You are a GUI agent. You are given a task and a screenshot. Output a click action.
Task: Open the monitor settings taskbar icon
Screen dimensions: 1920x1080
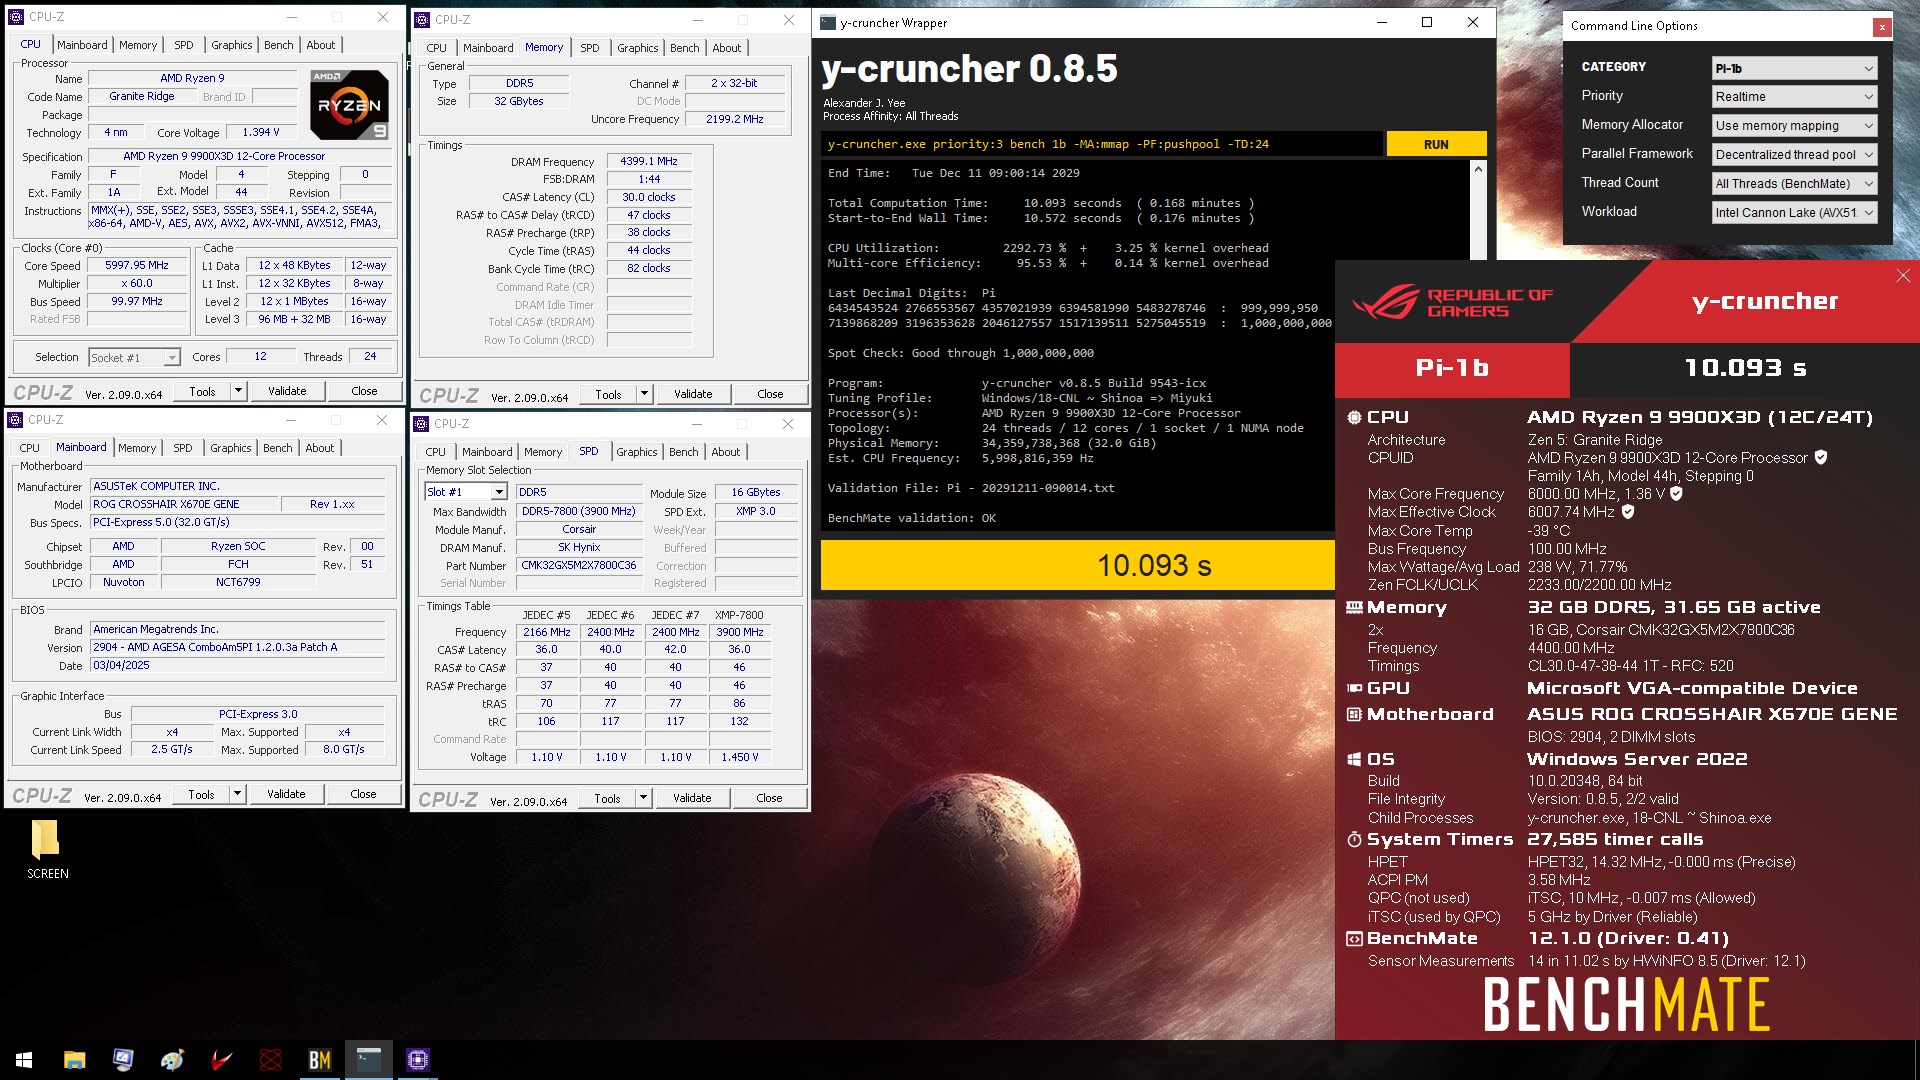(x=123, y=1060)
